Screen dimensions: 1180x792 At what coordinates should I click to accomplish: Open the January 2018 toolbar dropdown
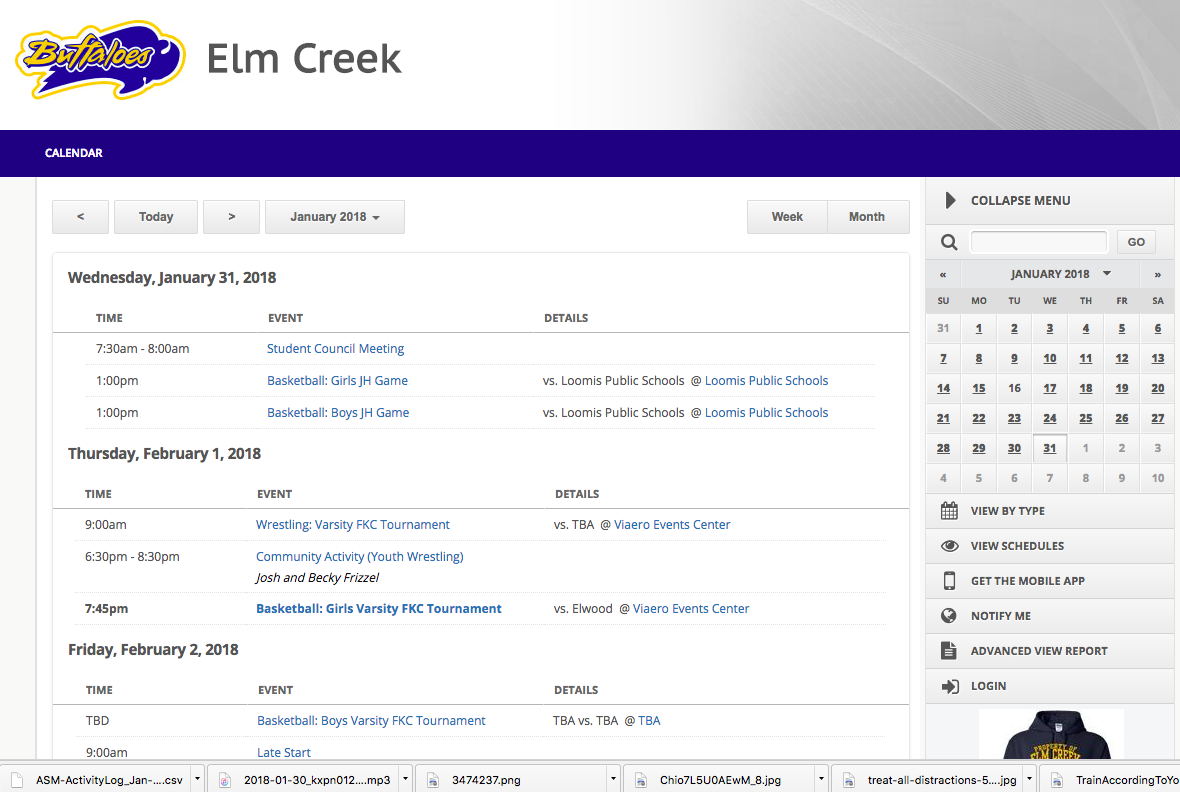pyautogui.click(x=334, y=217)
